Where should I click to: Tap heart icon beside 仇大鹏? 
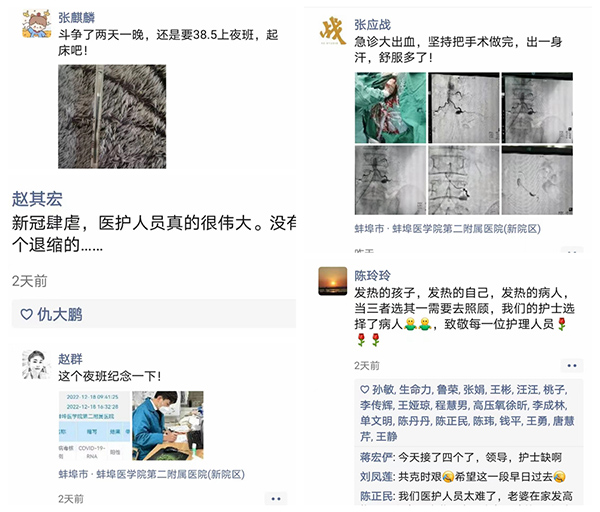pos(26,314)
